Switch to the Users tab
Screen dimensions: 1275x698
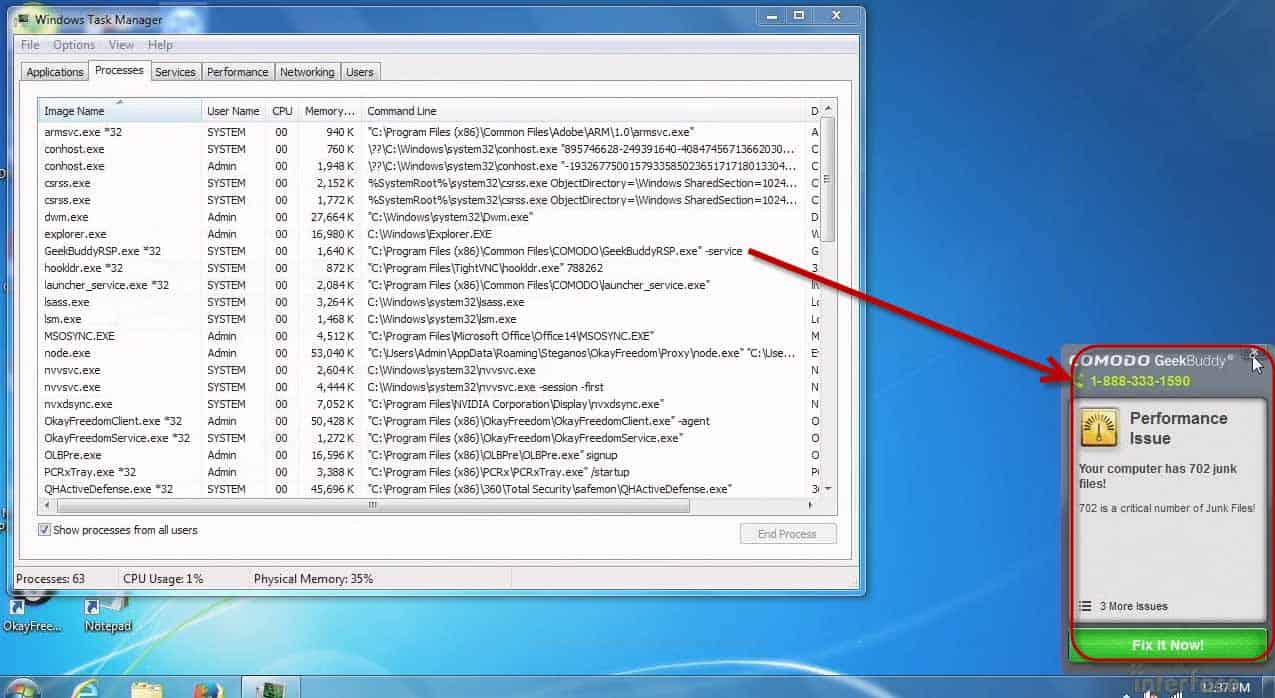tap(360, 72)
